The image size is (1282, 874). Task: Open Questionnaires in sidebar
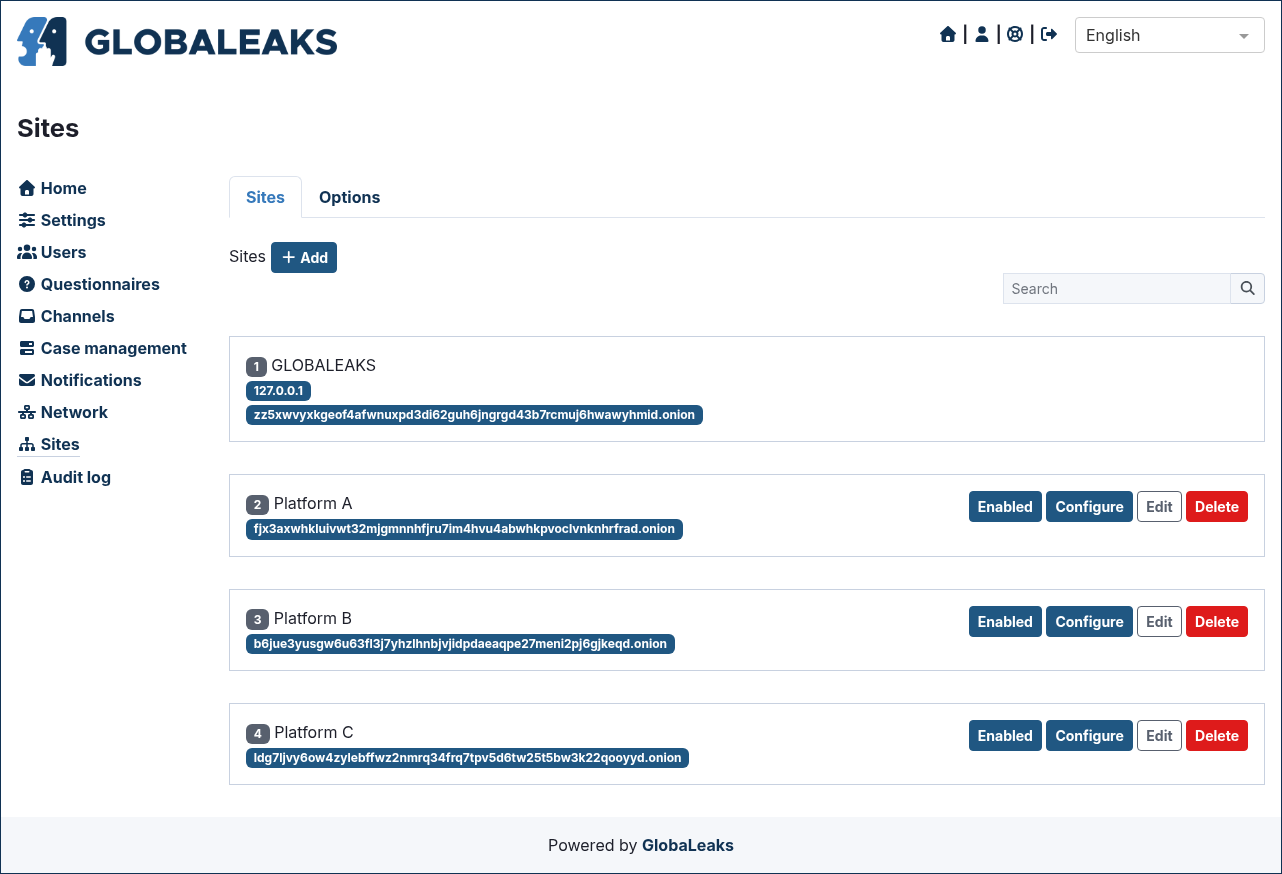pyautogui.click(x=90, y=284)
